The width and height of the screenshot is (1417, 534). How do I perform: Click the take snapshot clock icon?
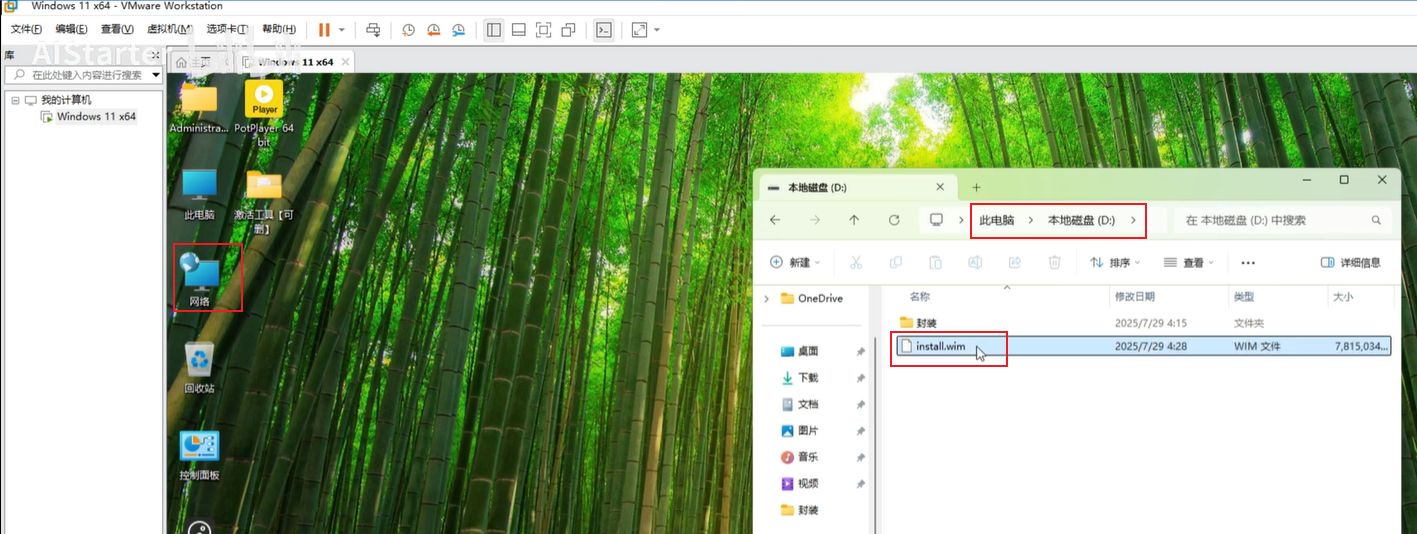click(408, 30)
